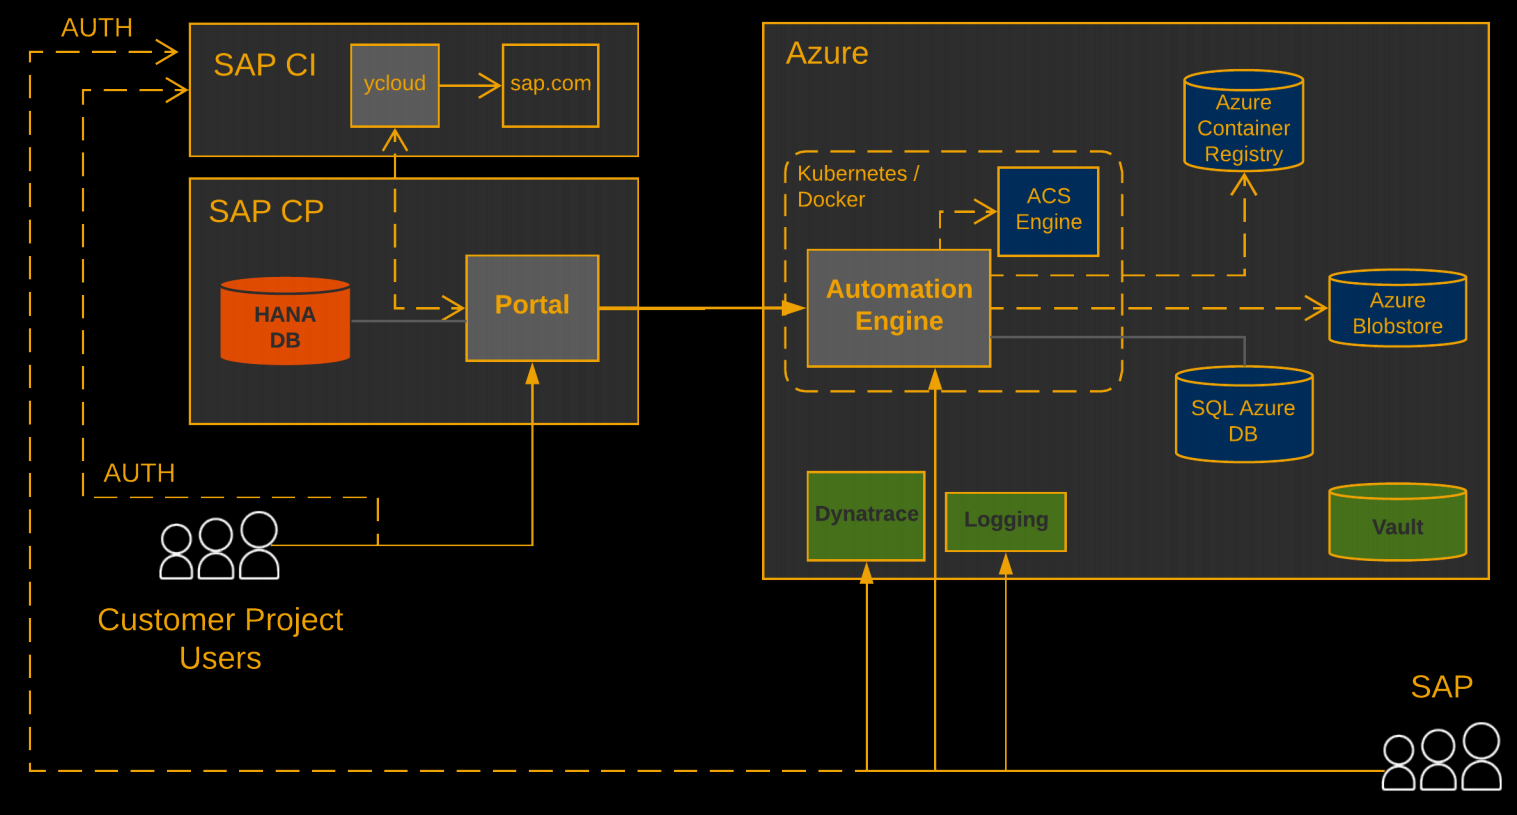
Task: Click the Logging box
Action: [1005, 521]
